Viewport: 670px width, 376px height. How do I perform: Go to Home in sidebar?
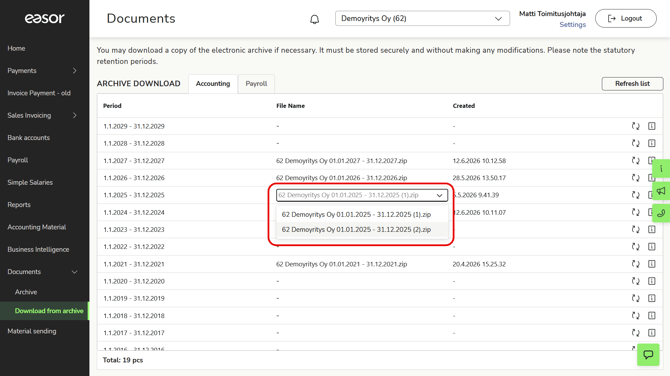tap(16, 48)
